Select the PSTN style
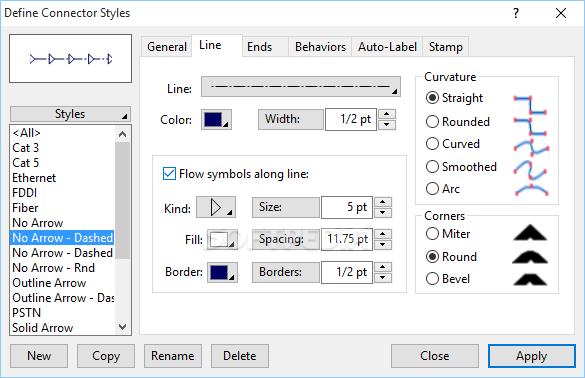 pyautogui.click(x=62, y=313)
